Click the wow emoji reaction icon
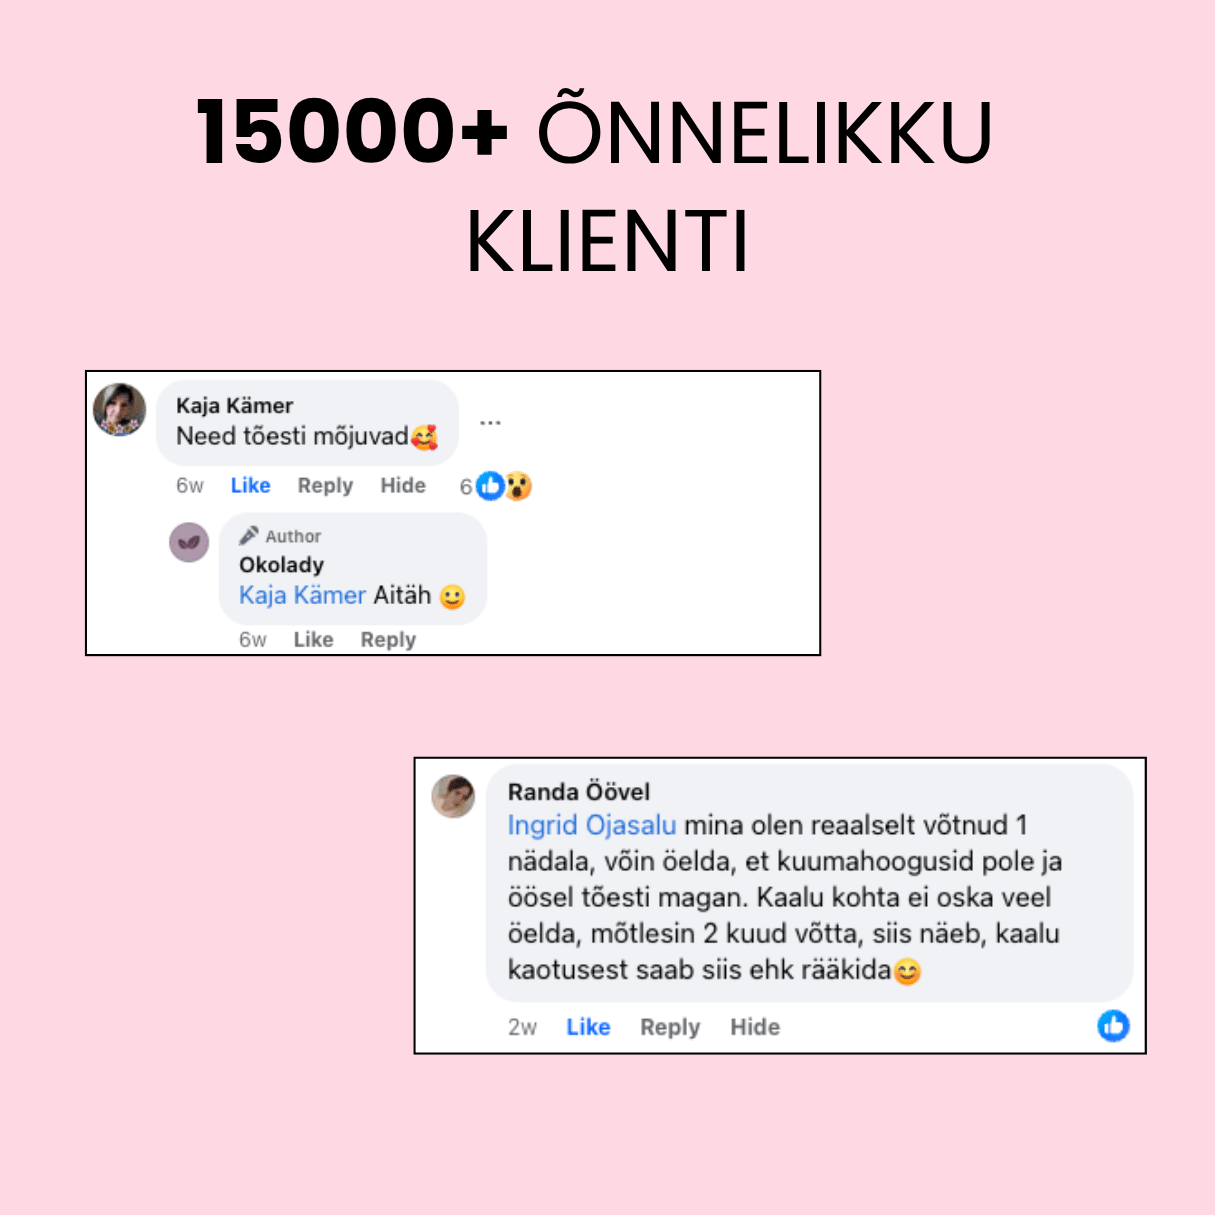 (518, 486)
